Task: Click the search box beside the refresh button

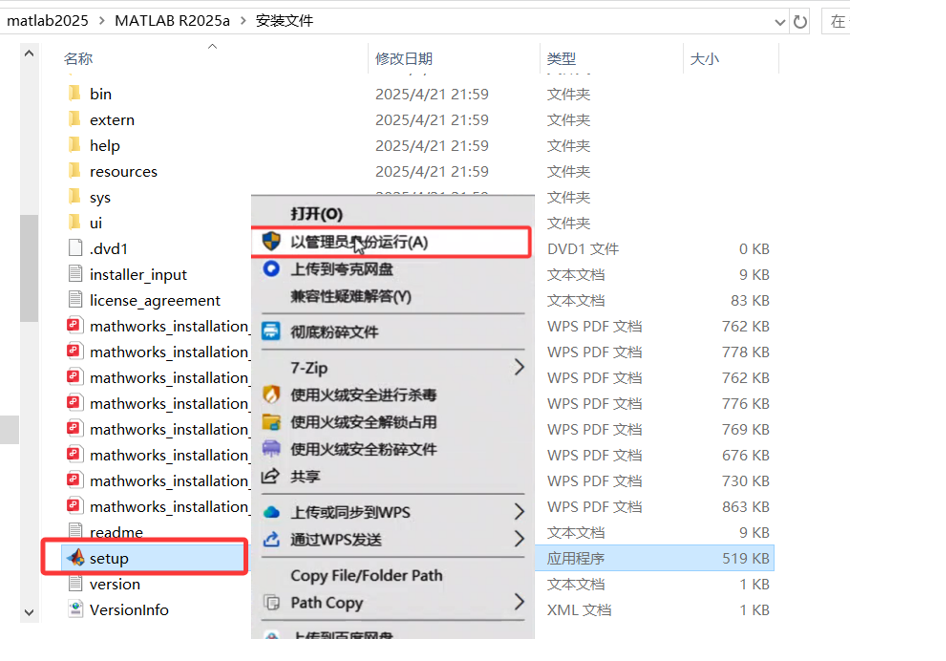Action: [x=837, y=22]
